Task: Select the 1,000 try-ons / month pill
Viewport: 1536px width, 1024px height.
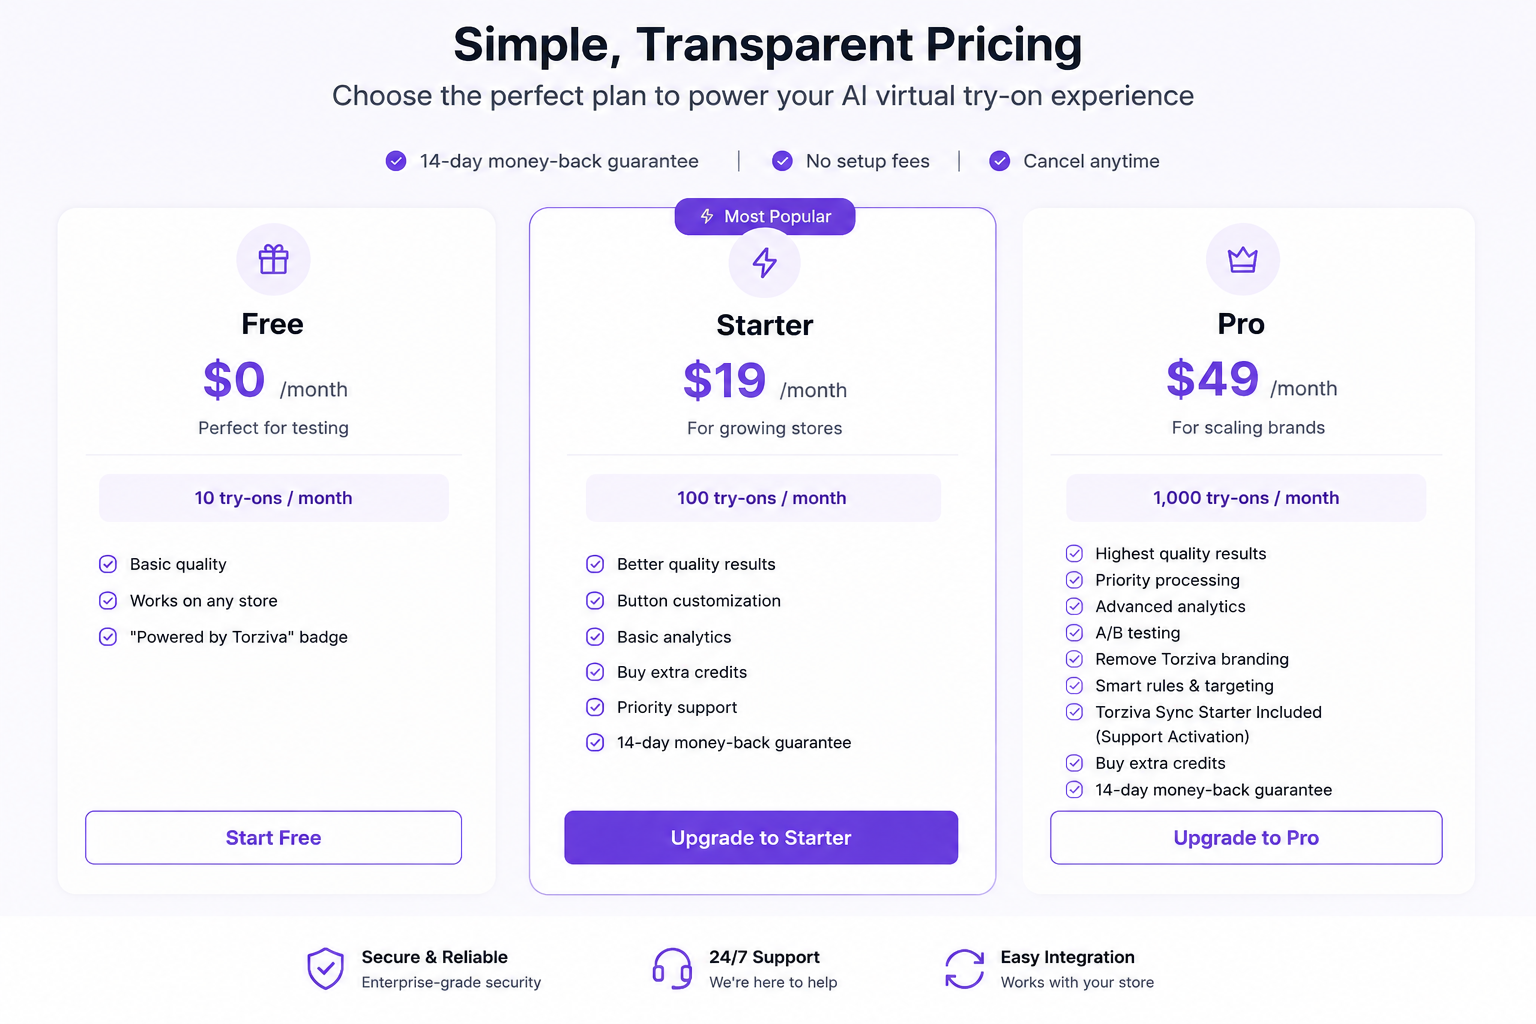Action: 1246,498
